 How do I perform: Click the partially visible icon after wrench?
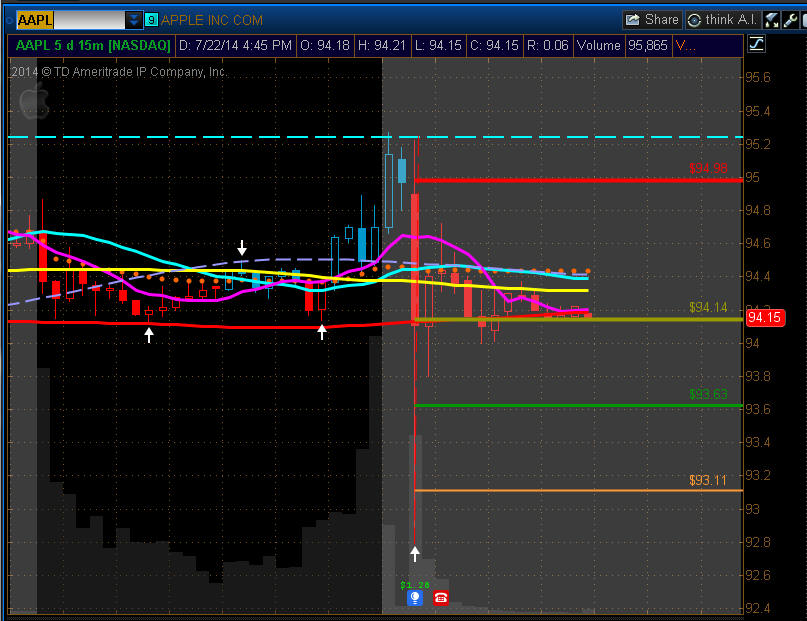tap(802, 19)
